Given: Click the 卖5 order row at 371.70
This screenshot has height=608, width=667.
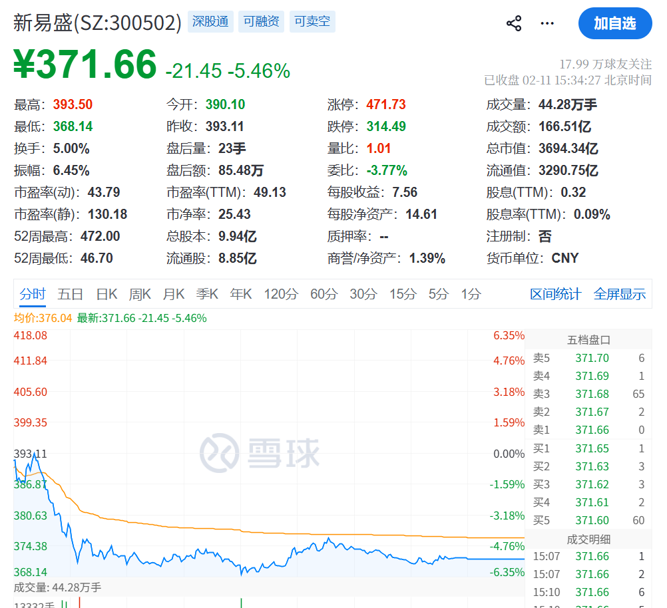Looking at the screenshot, I should pyautogui.click(x=589, y=357).
